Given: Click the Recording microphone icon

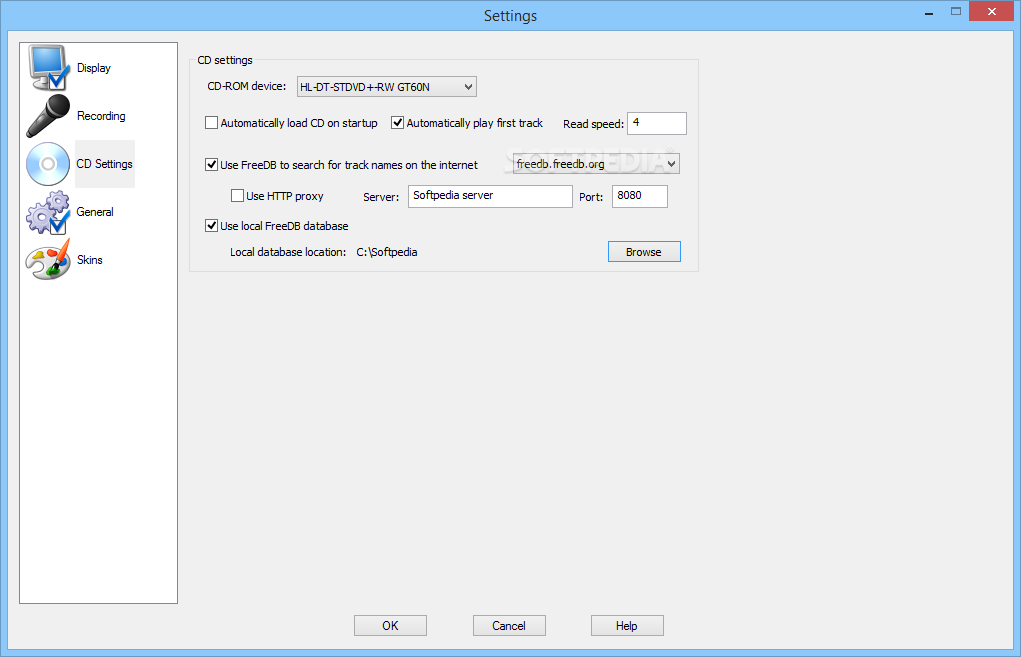Looking at the screenshot, I should click(48, 116).
